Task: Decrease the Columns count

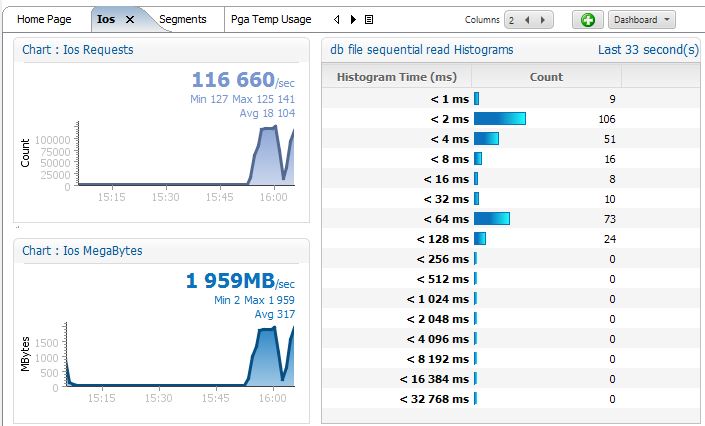Action: (x=528, y=20)
